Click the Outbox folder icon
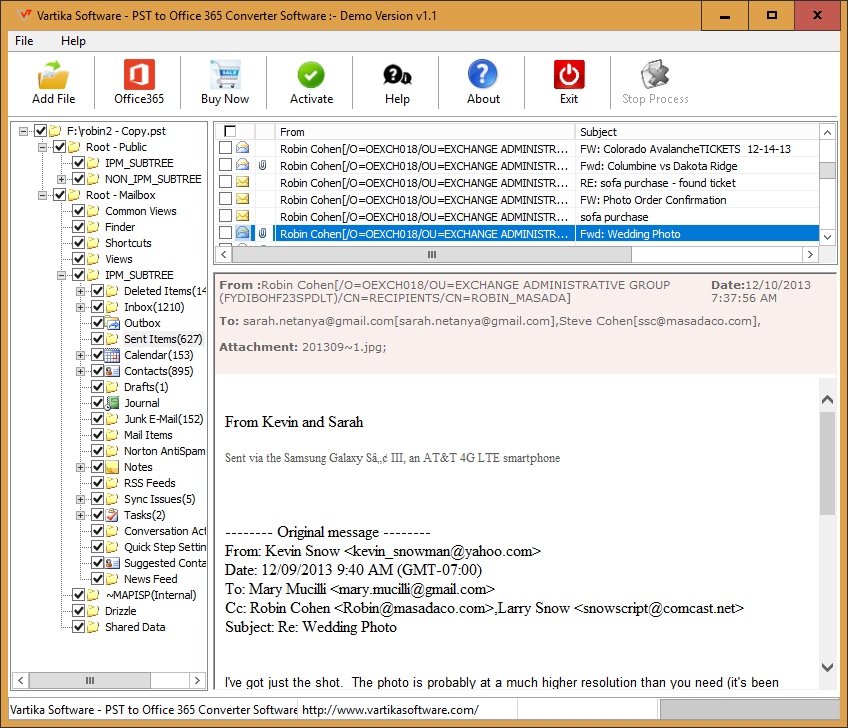The width and height of the screenshot is (848, 728). click(112, 323)
